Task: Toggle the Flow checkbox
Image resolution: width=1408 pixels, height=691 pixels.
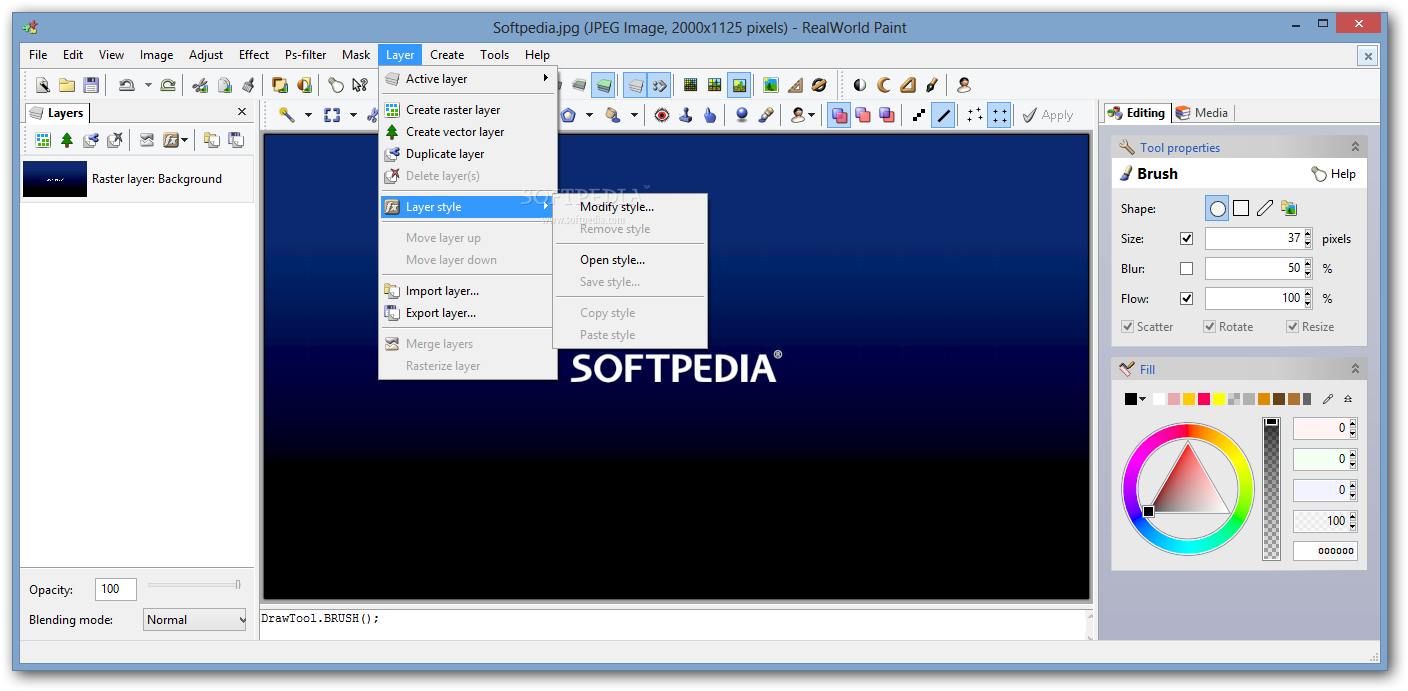Action: tap(1187, 299)
